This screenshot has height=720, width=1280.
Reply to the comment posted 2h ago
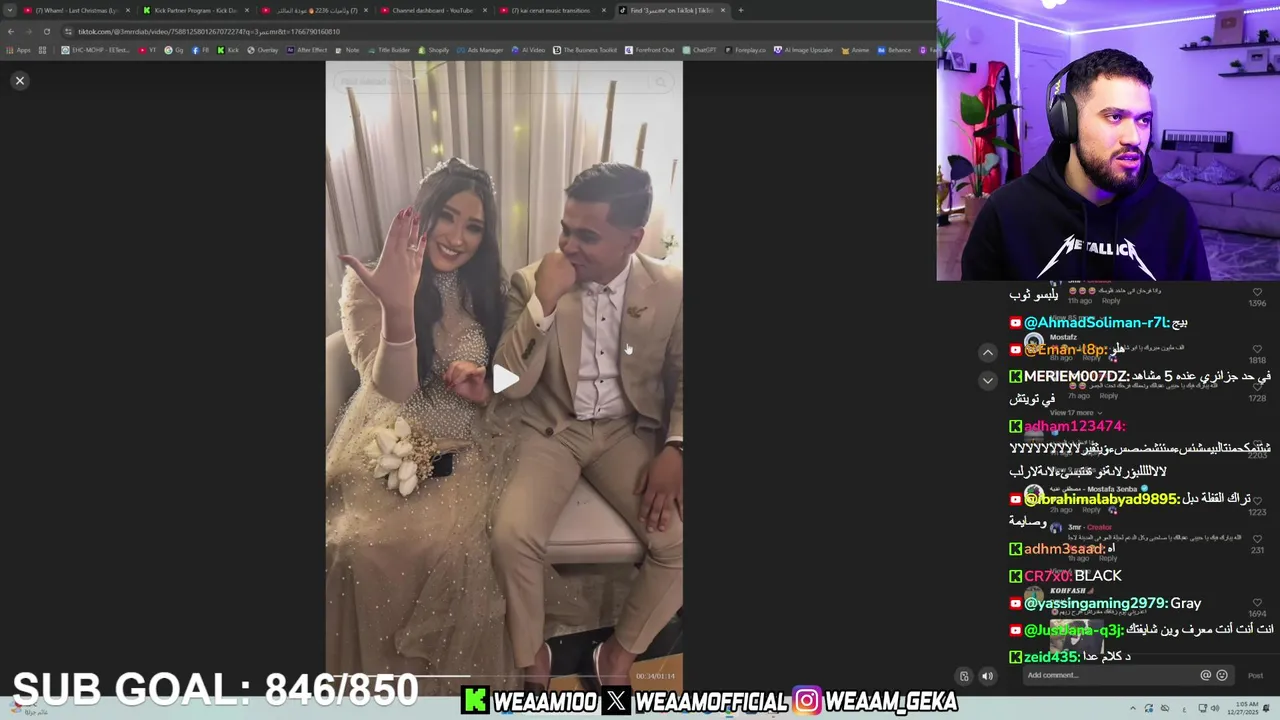point(1091,510)
